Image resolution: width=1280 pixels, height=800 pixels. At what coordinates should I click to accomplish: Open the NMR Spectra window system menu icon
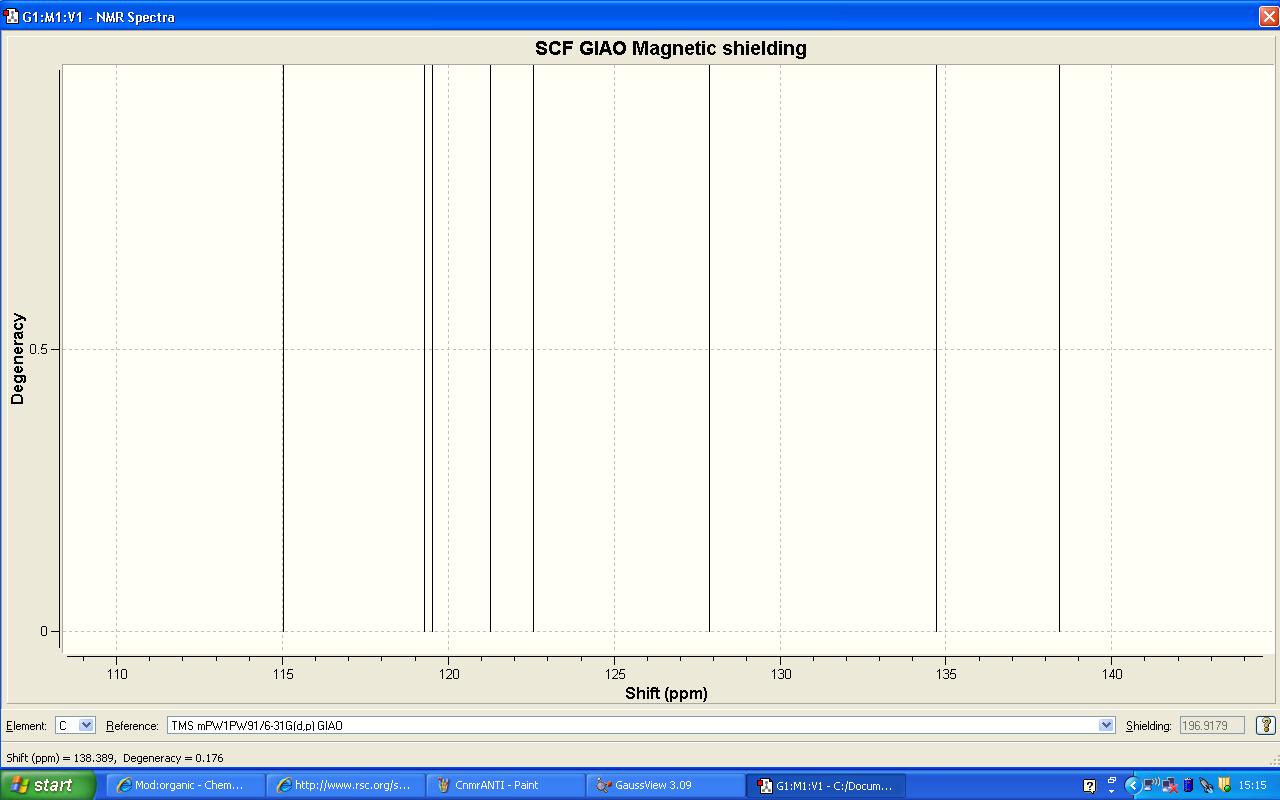pyautogui.click(x=11, y=16)
